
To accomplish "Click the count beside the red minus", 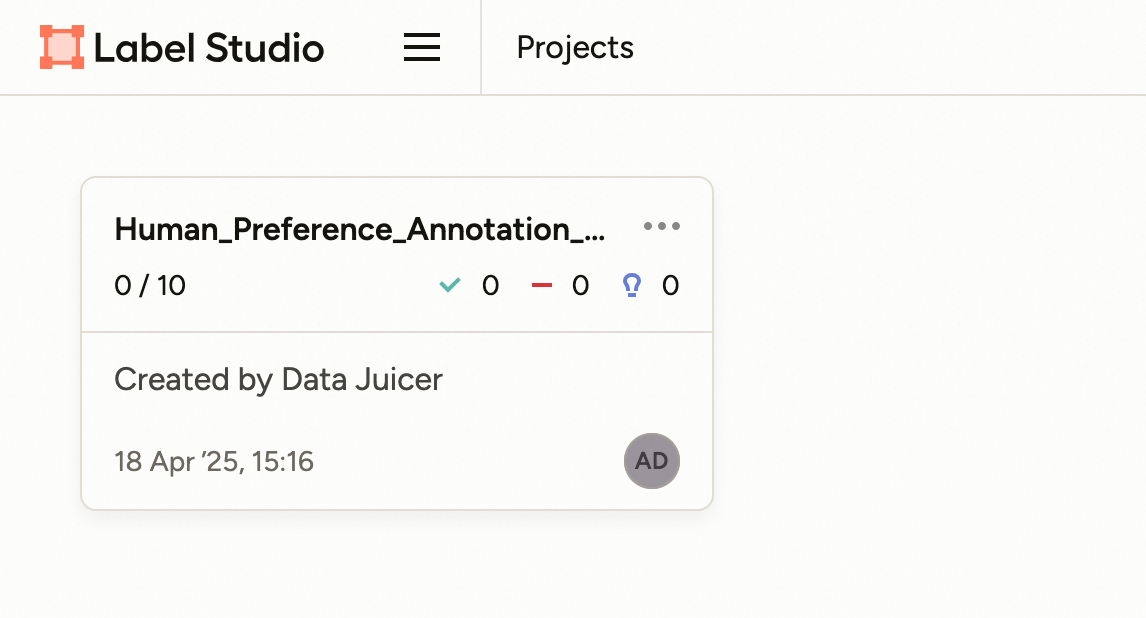I will (x=580, y=286).
